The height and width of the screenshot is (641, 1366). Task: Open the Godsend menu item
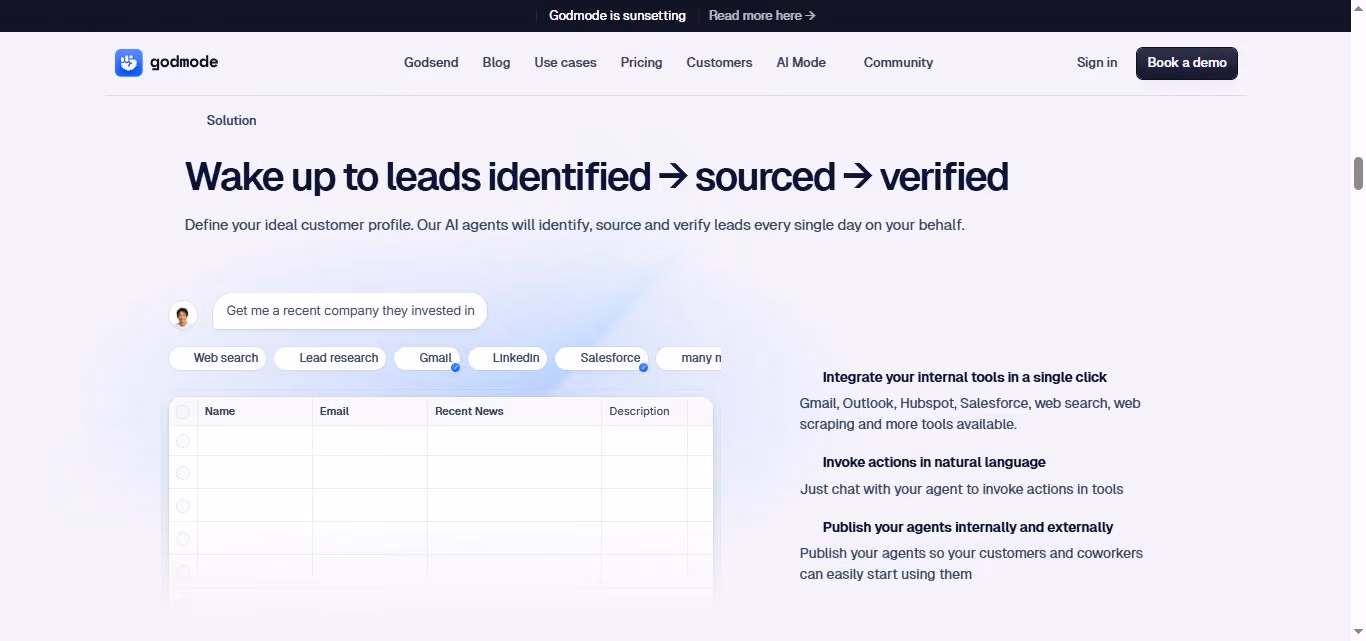(x=431, y=62)
